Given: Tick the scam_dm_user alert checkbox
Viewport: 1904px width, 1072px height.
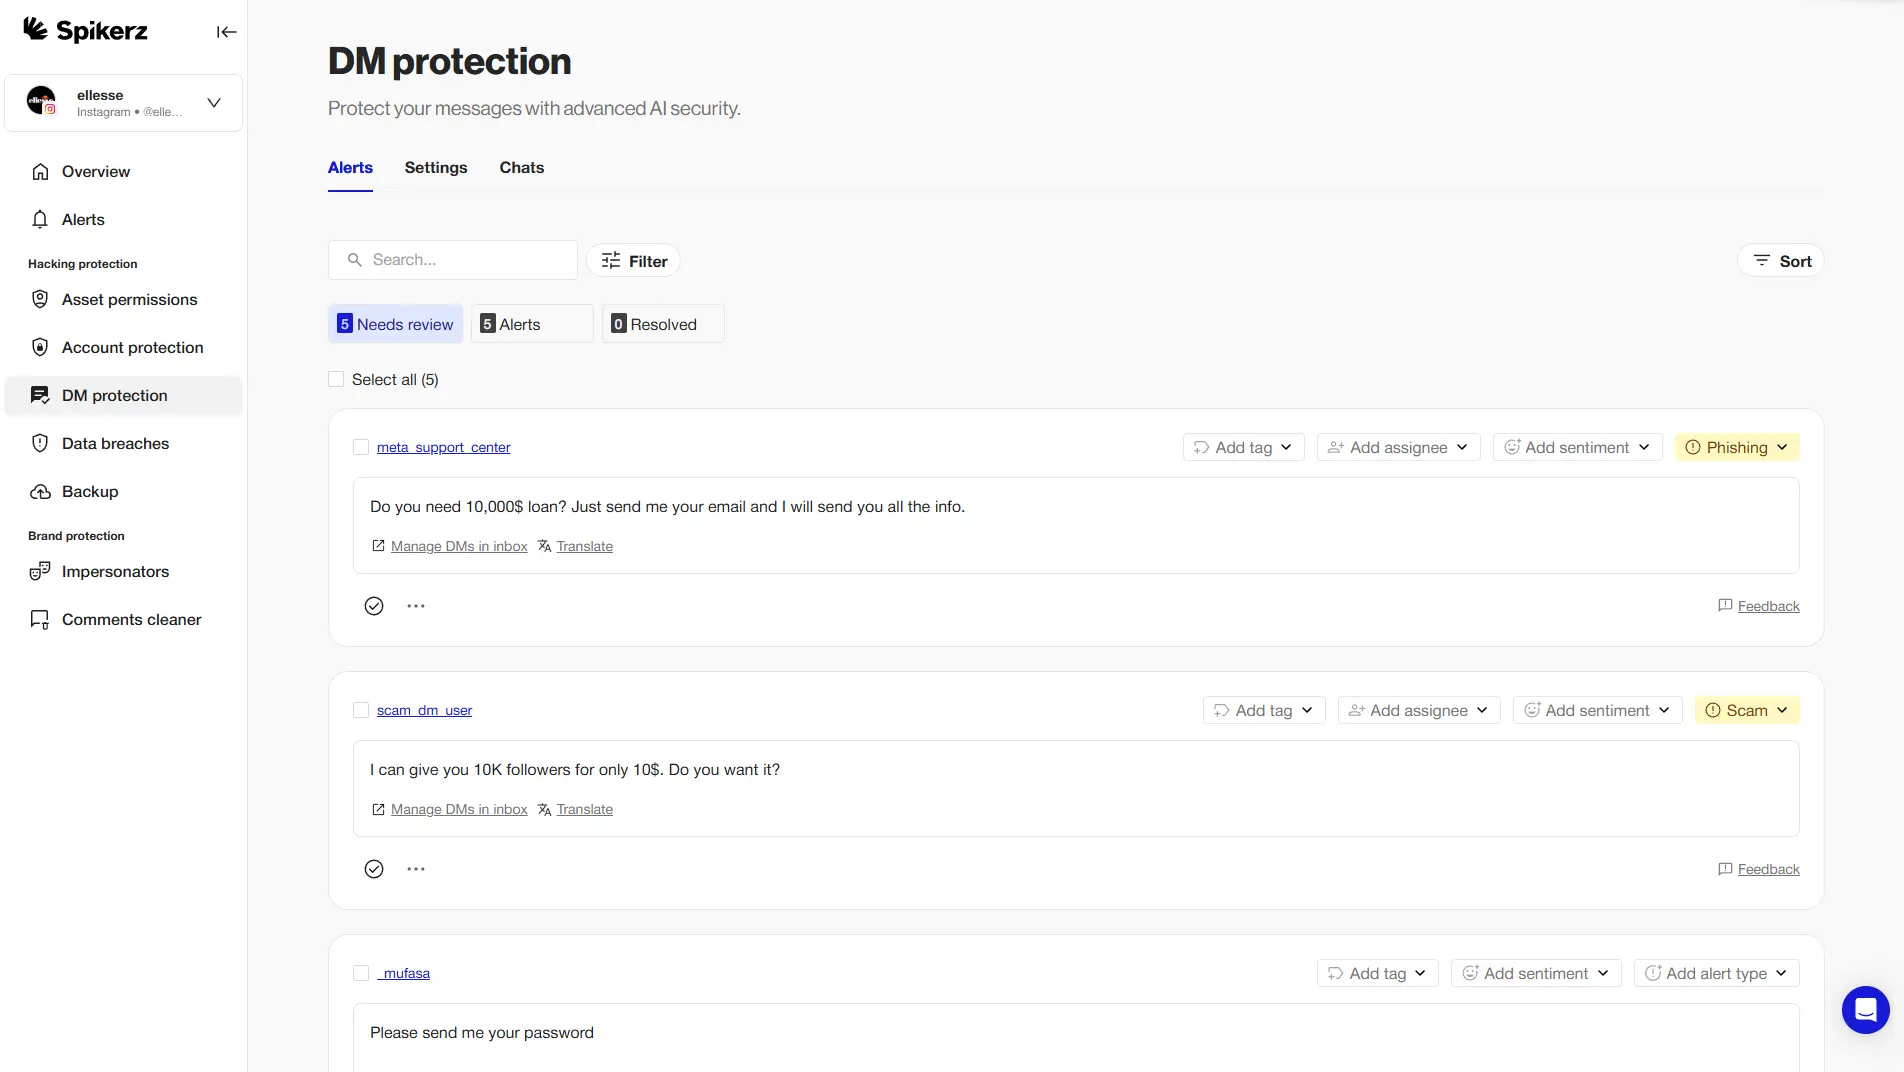Looking at the screenshot, I should pyautogui.click(x=361, y=710).
